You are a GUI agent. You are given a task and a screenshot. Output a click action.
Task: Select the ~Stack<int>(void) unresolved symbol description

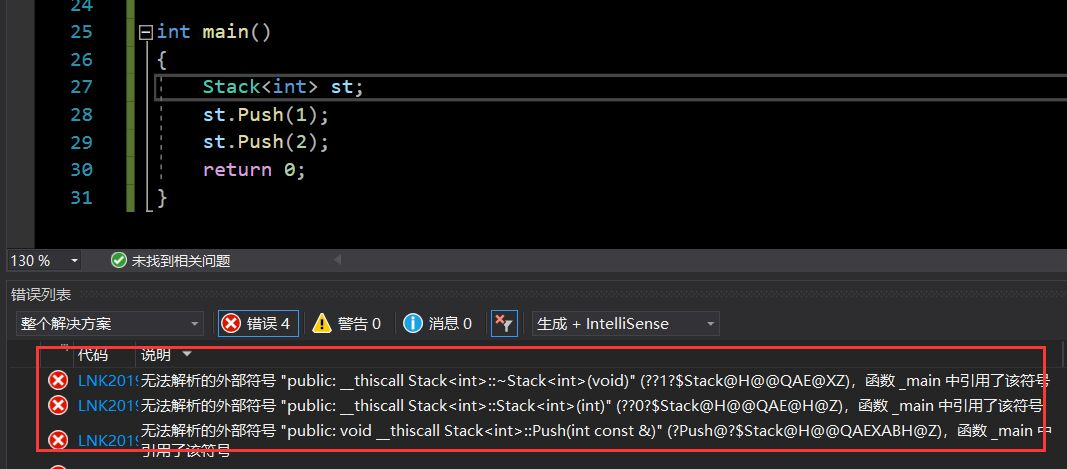[x=595, y=381]
